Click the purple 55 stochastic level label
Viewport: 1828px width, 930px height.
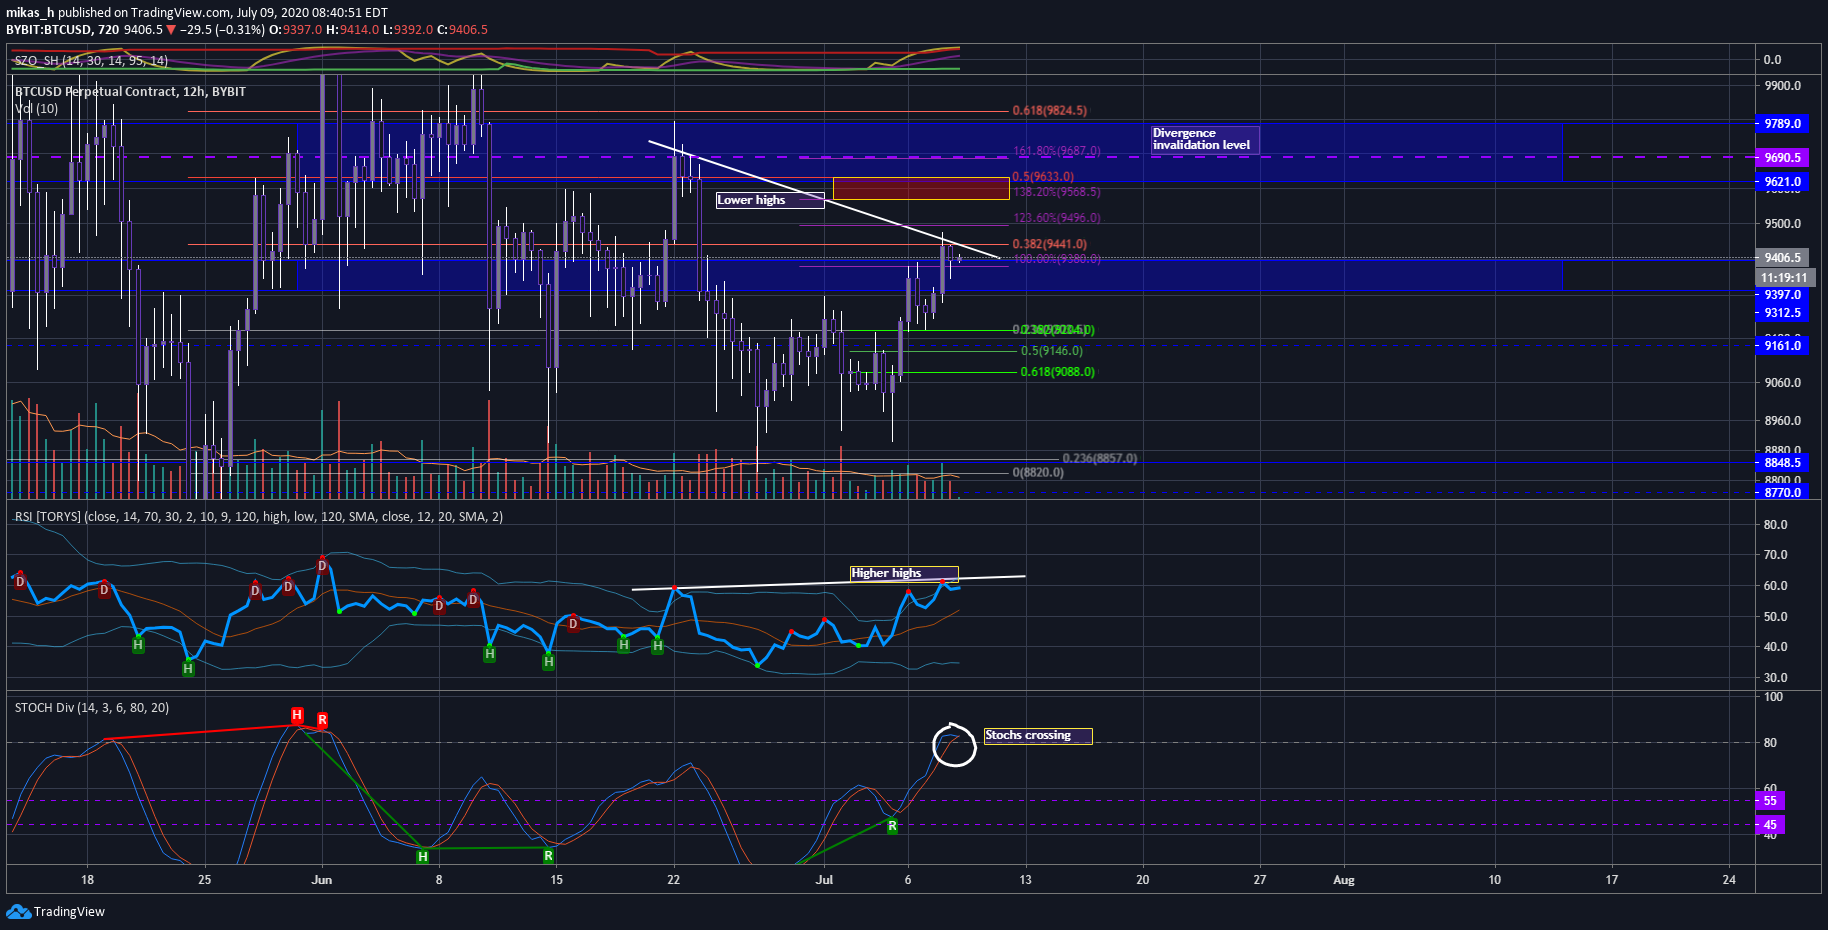[x=1770, y=801]
